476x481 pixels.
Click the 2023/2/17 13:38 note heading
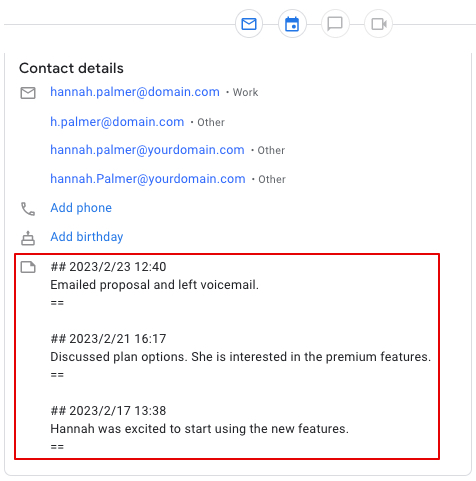pyautogui.click(x=108, y=411)
